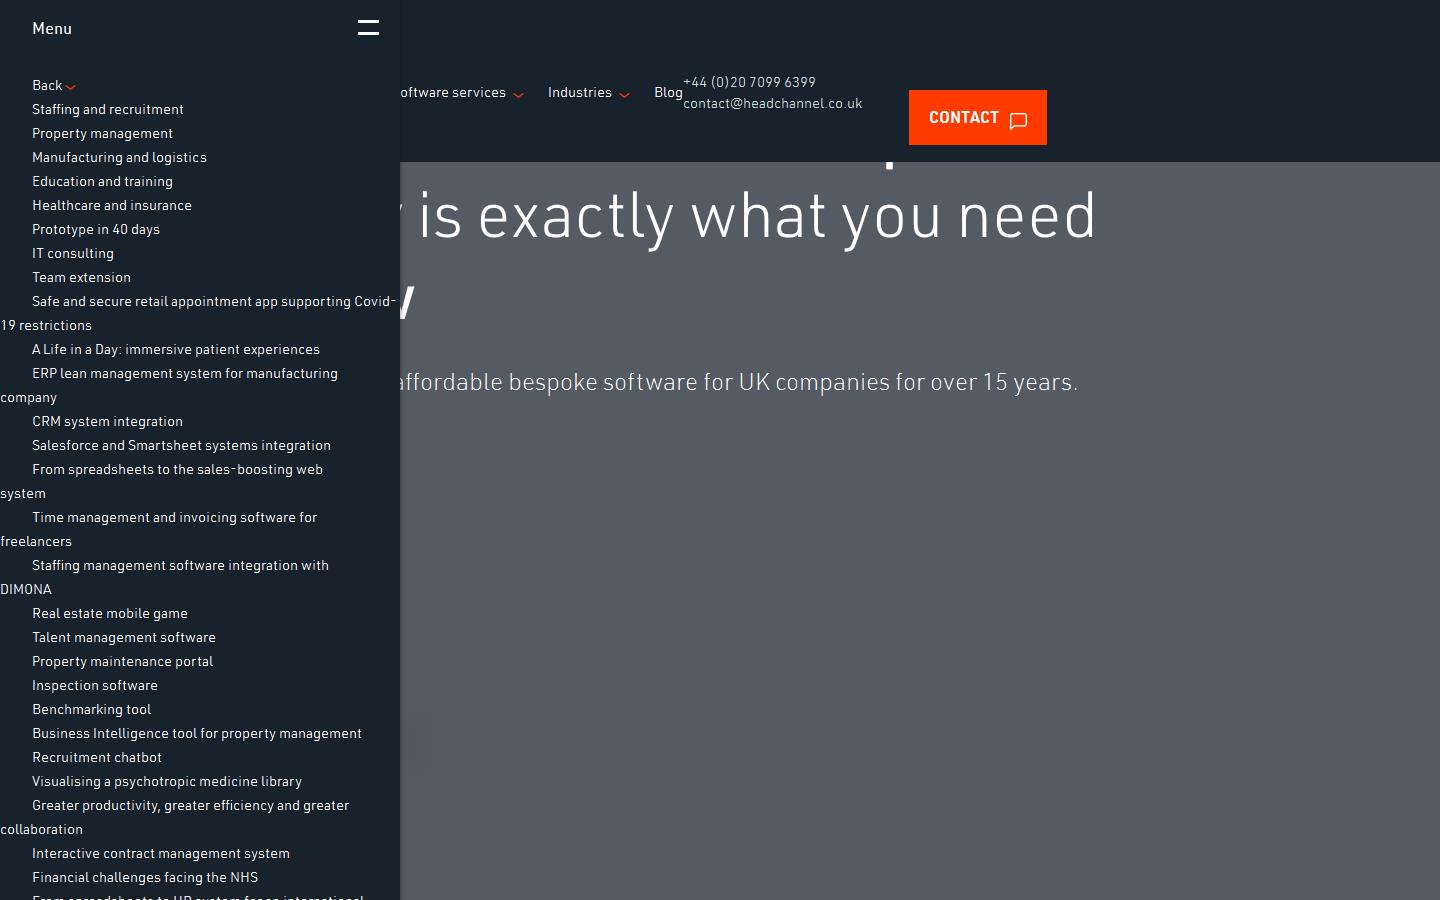The height and width of the screenshot is (900, 1440).
Task: Go to Manufacturing and logistics
Action: (x=119, y=158)
